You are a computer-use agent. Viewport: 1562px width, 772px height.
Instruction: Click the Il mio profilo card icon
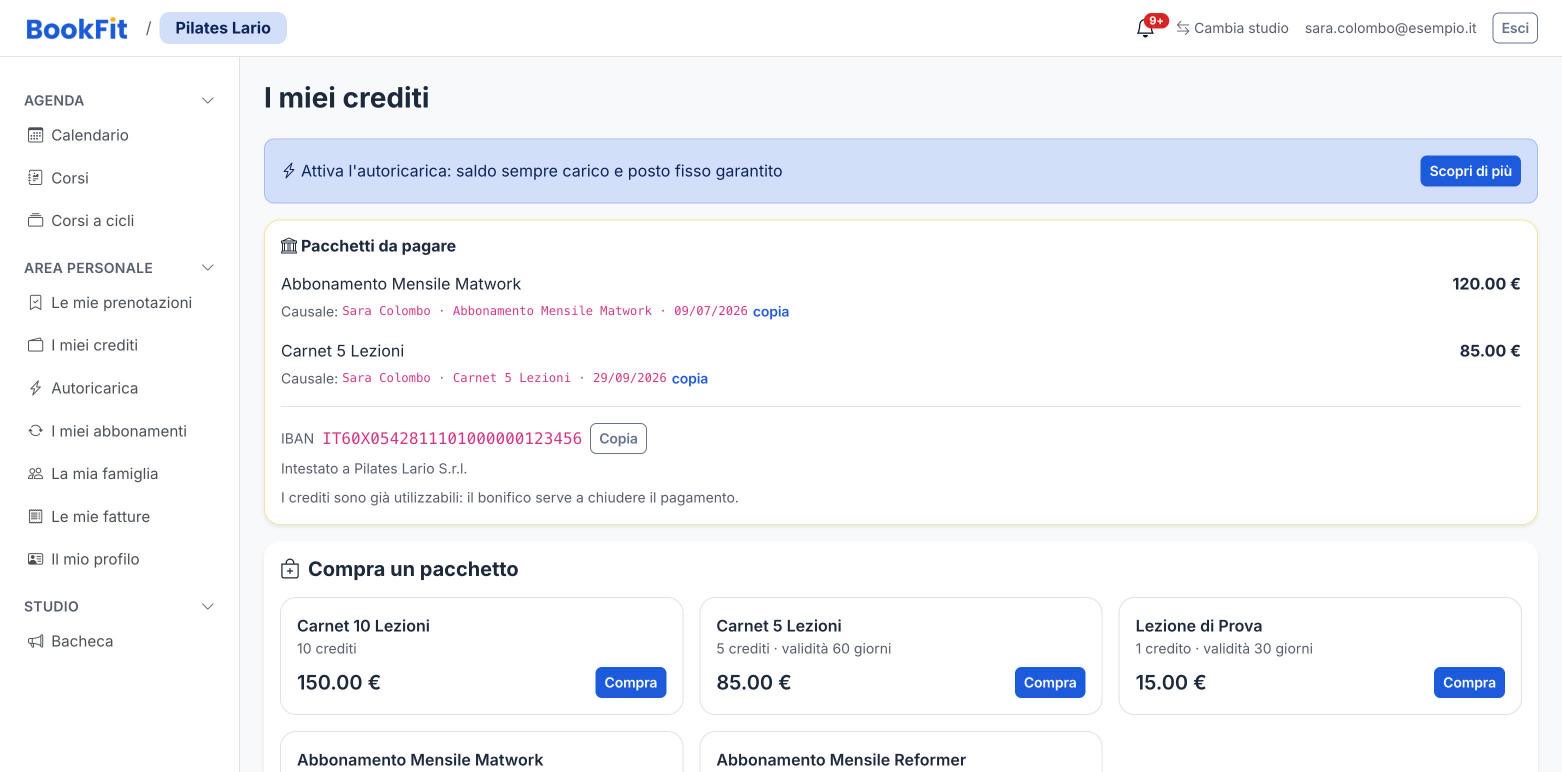coord(35,559)
